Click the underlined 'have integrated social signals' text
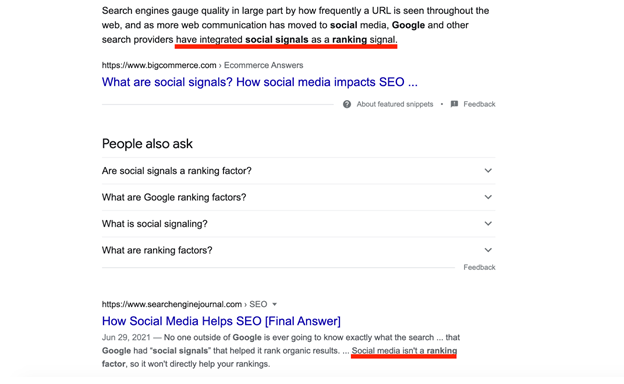The image size is (624, 384). tap(242, 40)
